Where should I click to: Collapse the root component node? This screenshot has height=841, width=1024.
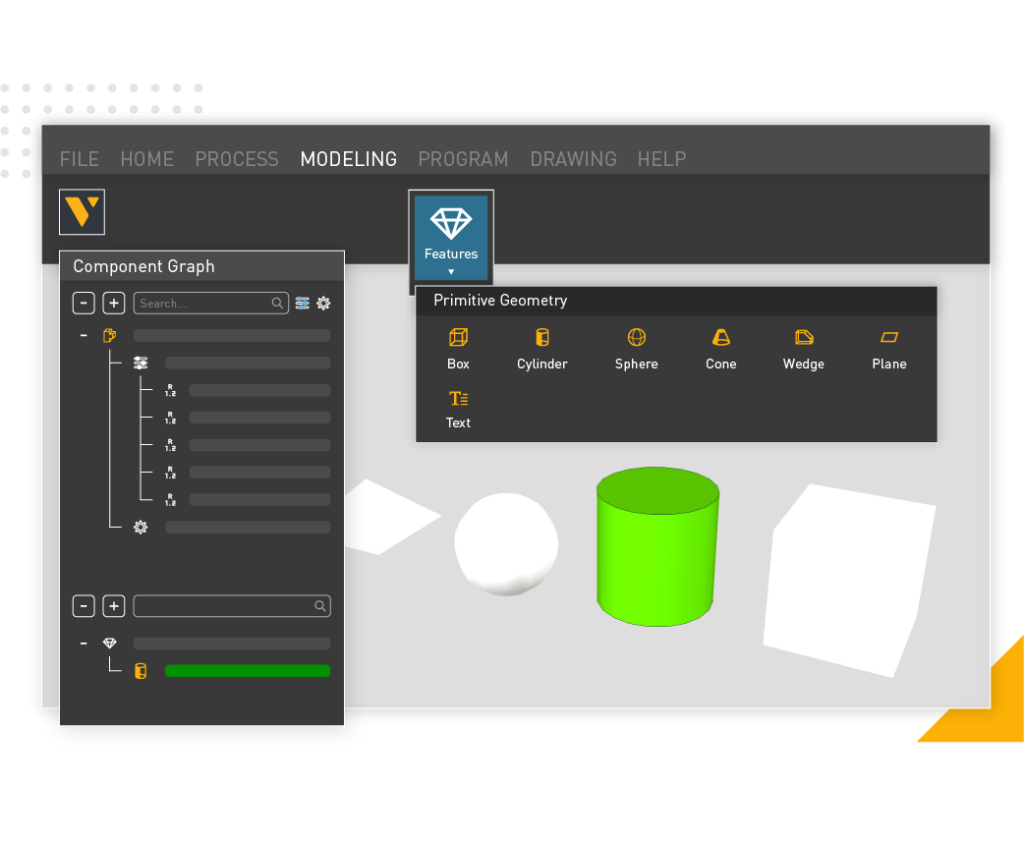click(x=84, y=335)
